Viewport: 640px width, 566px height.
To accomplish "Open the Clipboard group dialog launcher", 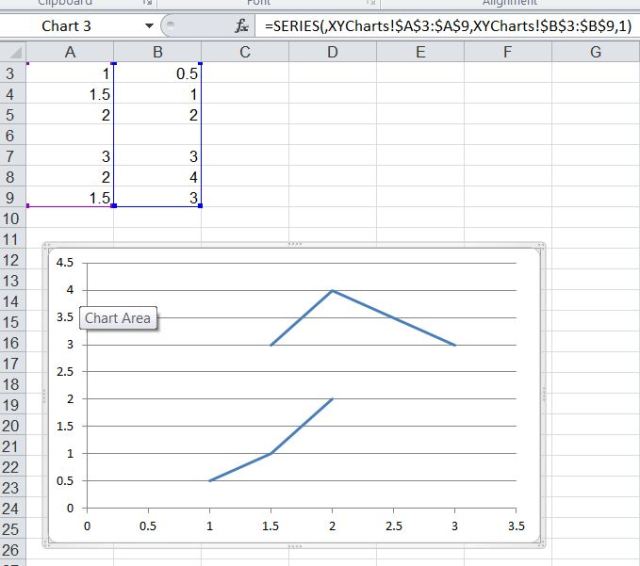I will pyautogui.click(x=148, y=3).
